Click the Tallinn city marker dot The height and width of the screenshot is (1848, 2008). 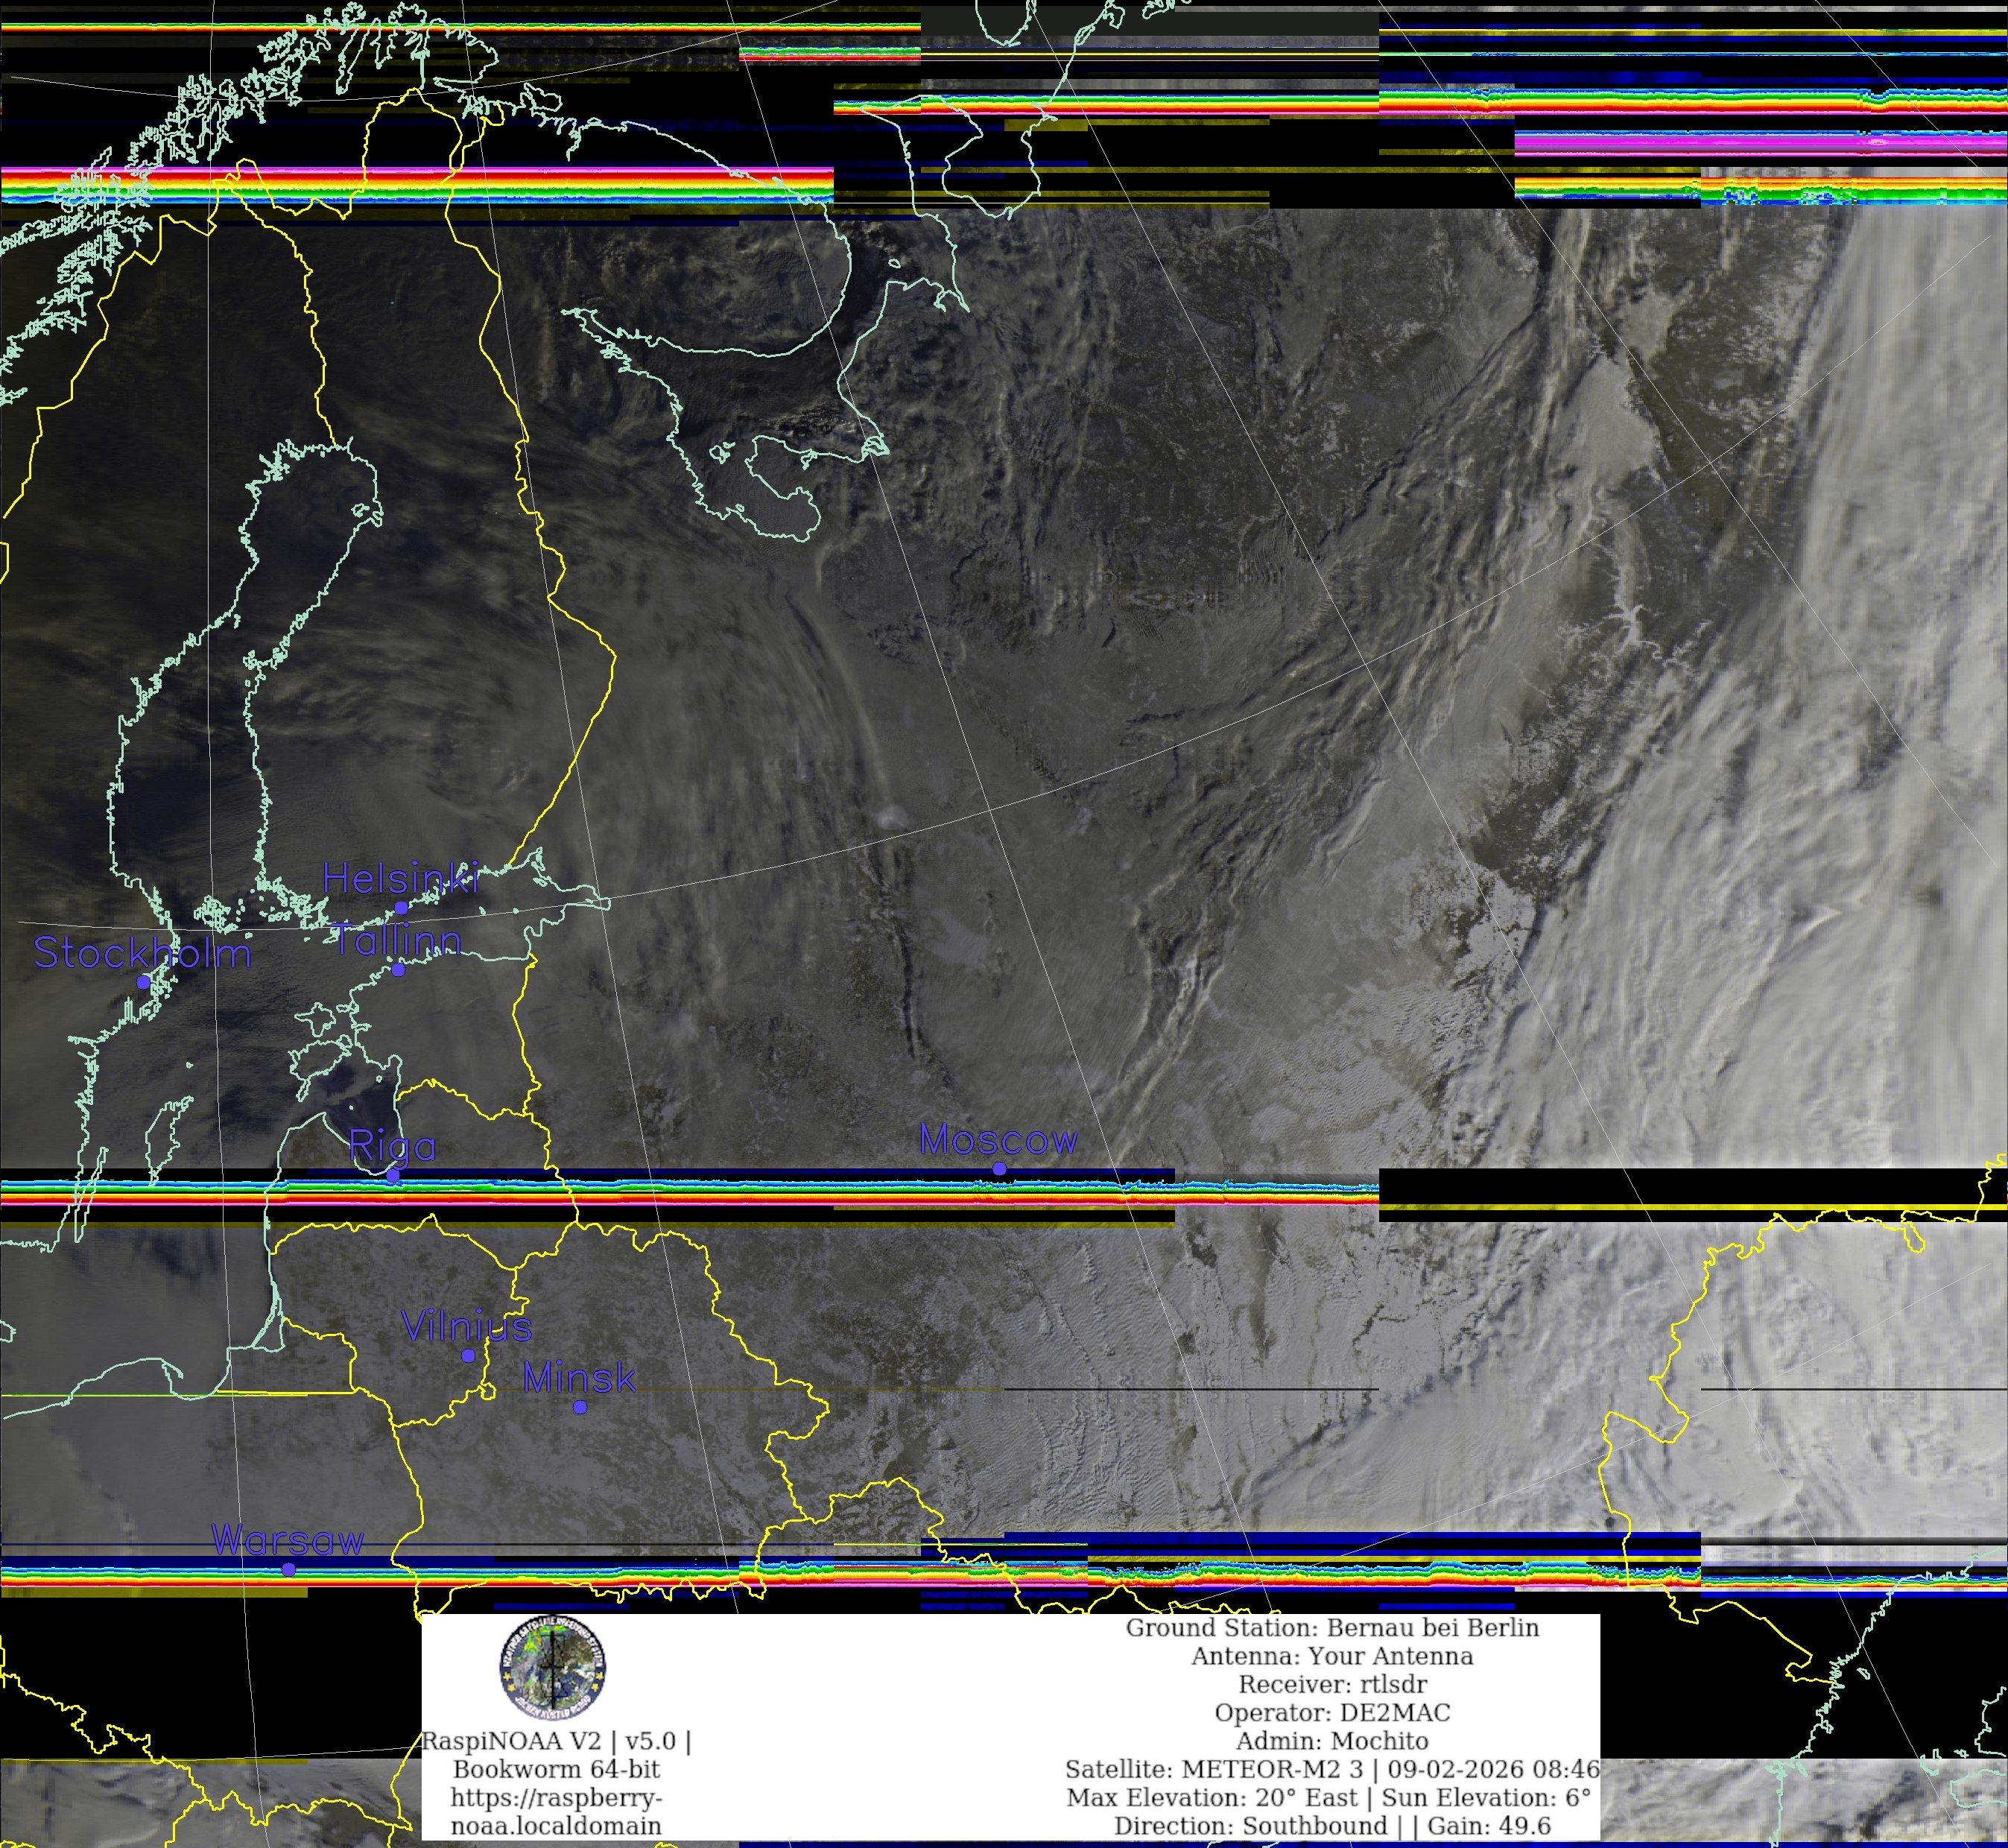pyautogui.click(x=398, y=970)
